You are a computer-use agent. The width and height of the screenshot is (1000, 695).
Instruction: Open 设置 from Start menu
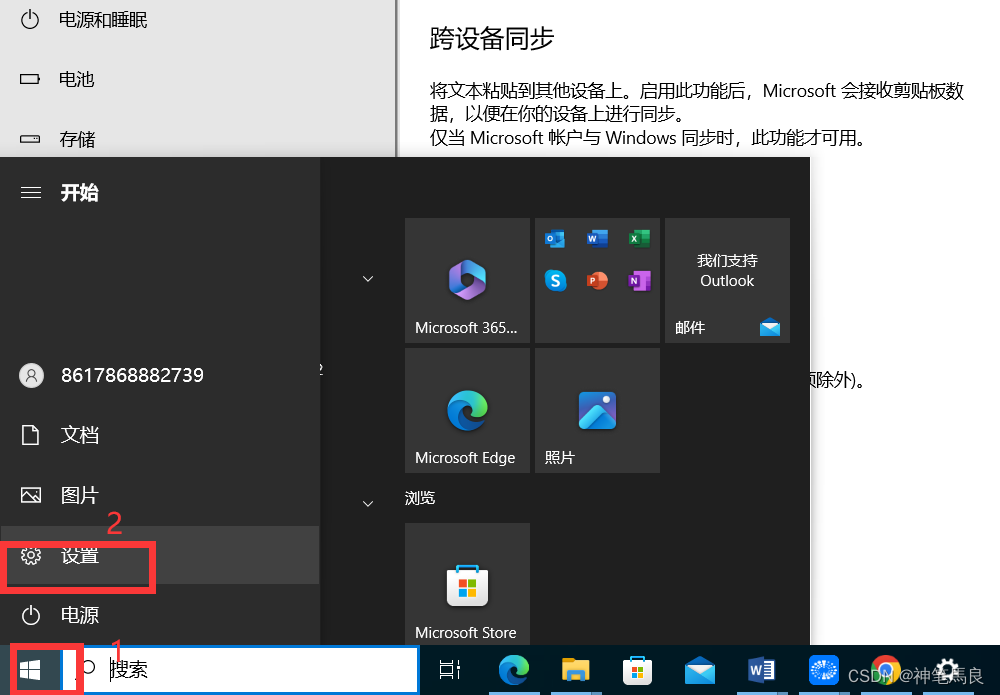(159, 555)
